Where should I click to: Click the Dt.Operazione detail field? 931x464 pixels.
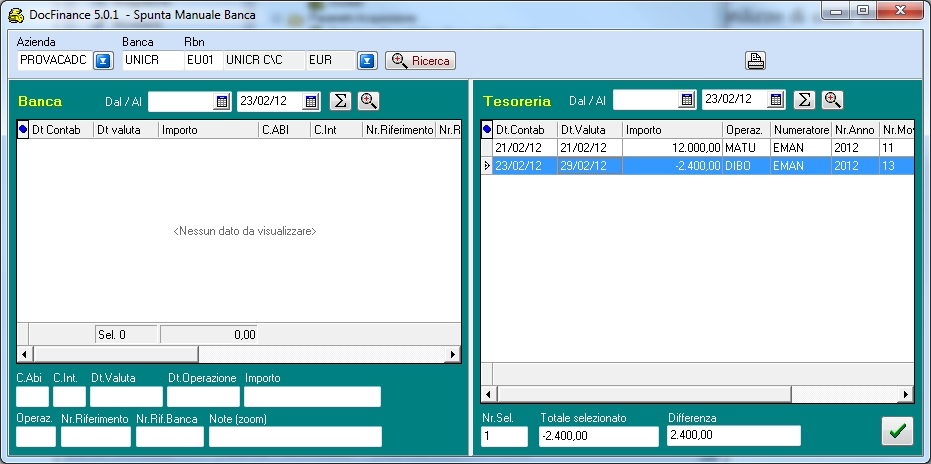click(x=203, y=397)
